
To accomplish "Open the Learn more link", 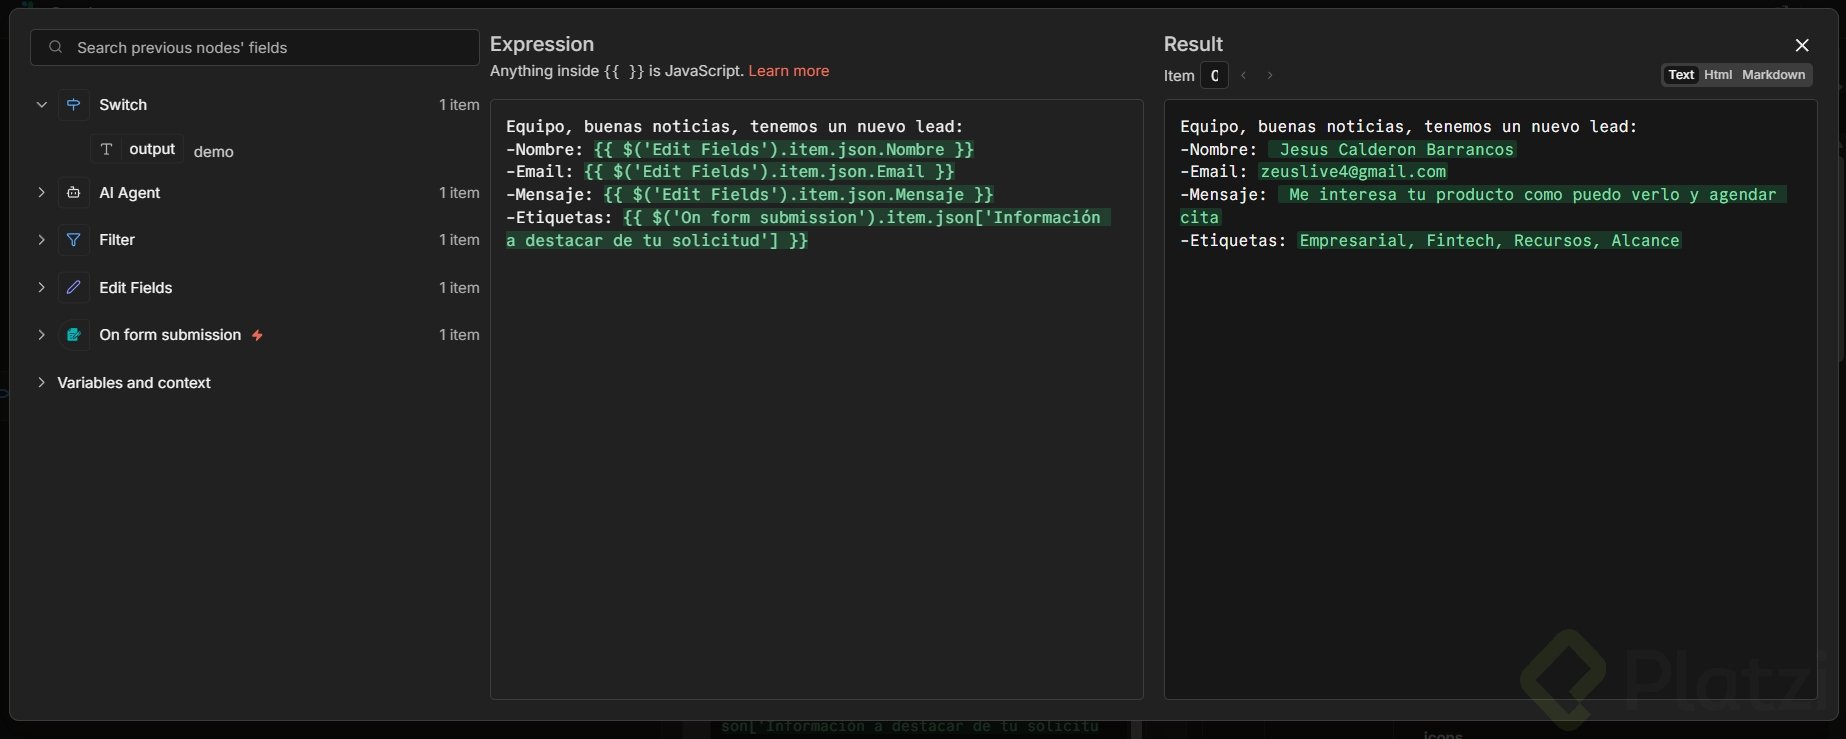I will [788, 71].
